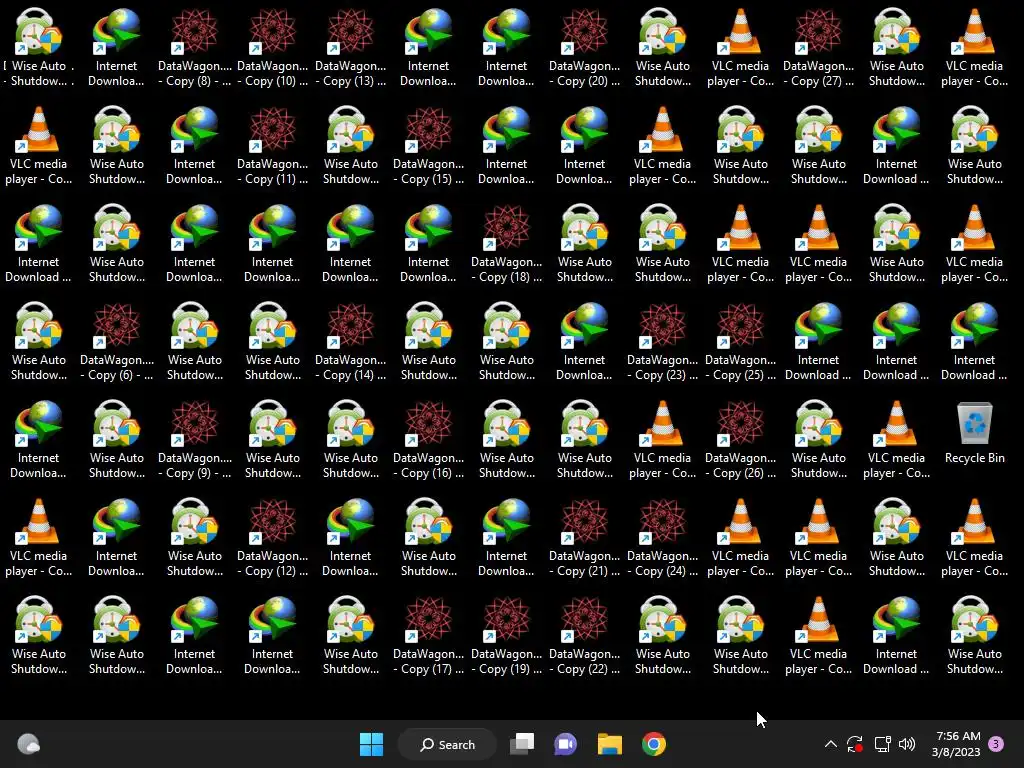Click the sync status tray icon
Viewport: 1024px width, 768px height.
[855, 744]
